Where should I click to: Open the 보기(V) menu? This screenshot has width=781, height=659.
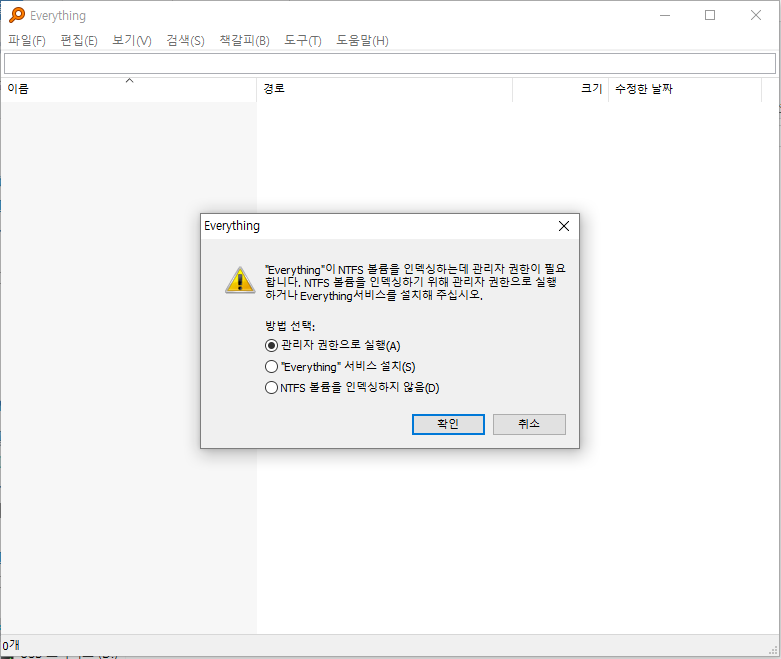131,40
